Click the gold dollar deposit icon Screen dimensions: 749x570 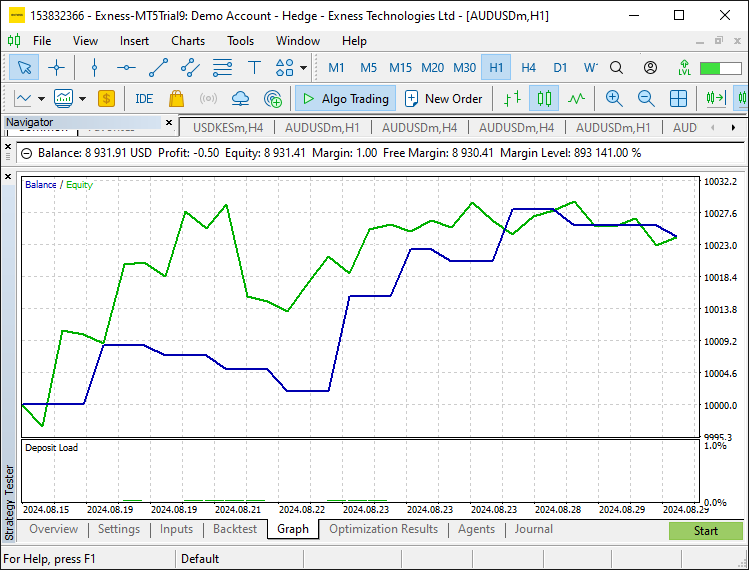coord(106,99)
